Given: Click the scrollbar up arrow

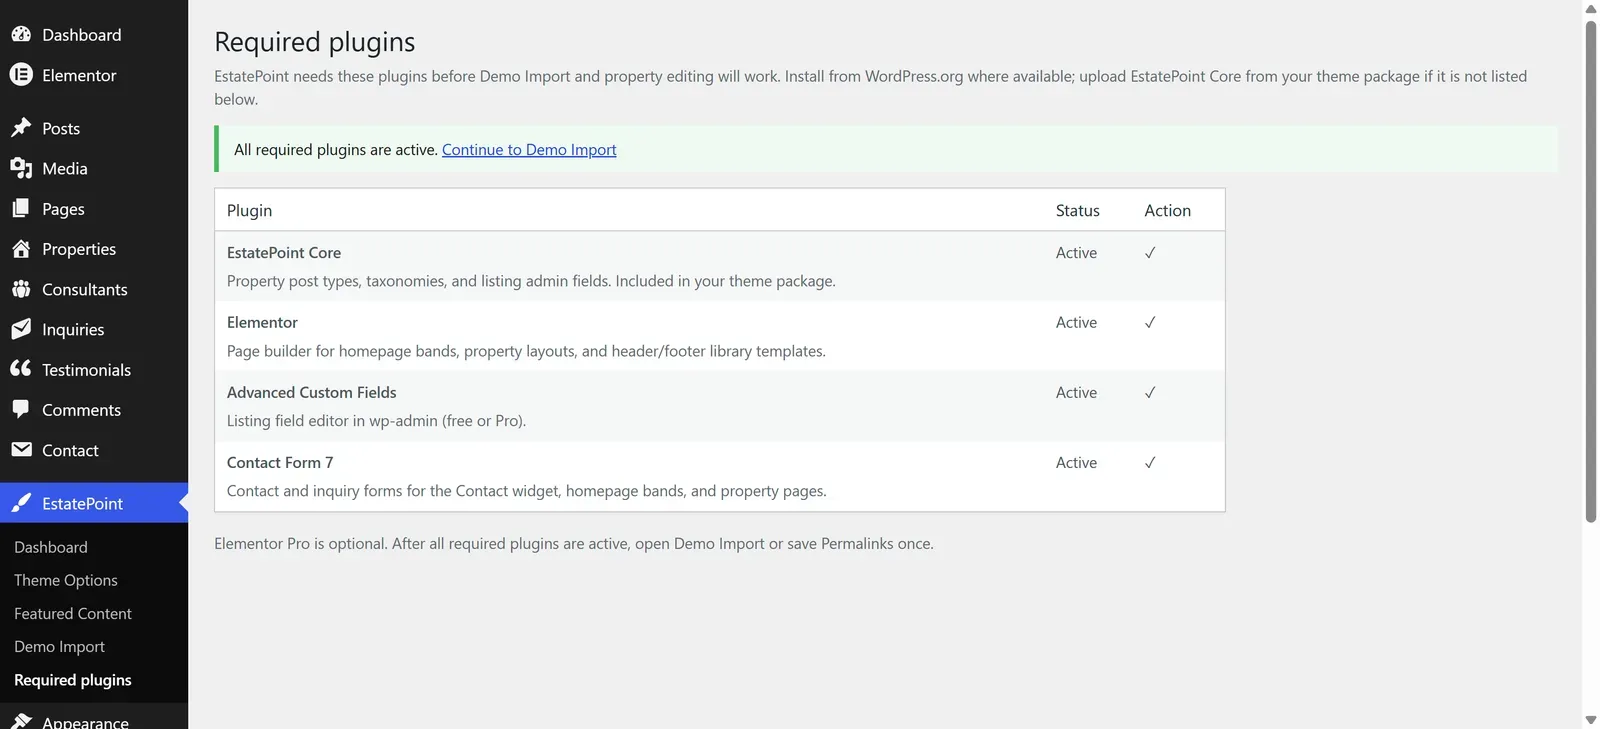Looking at the screenshot, I should click(1591, 9).
